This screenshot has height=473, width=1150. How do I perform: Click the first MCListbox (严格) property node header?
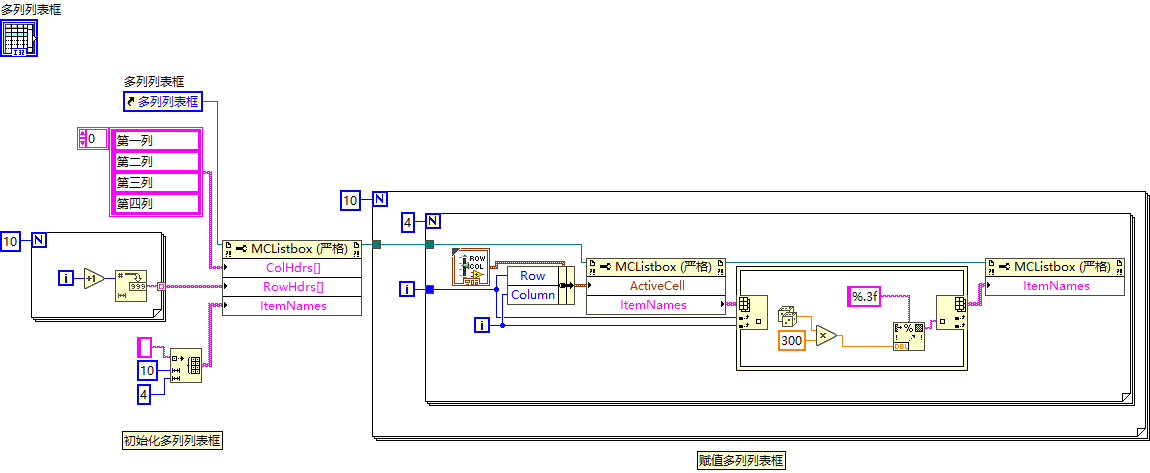(x=292, y=249)
